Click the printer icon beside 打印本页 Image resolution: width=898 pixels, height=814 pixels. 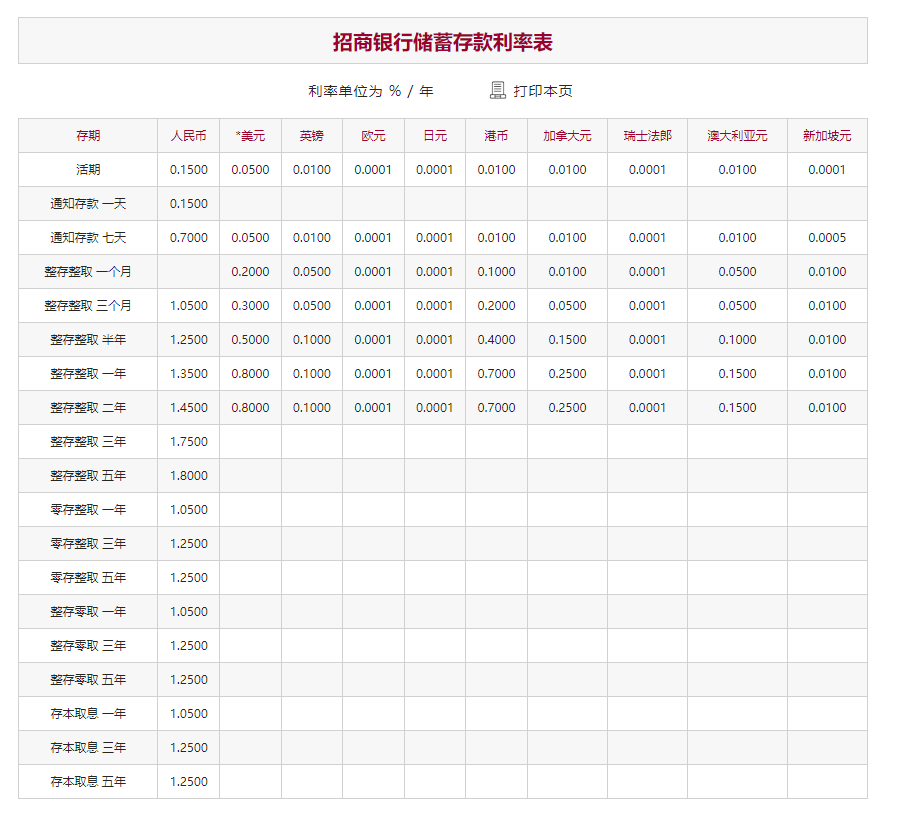pyautogui.click(x=498, y=91)
